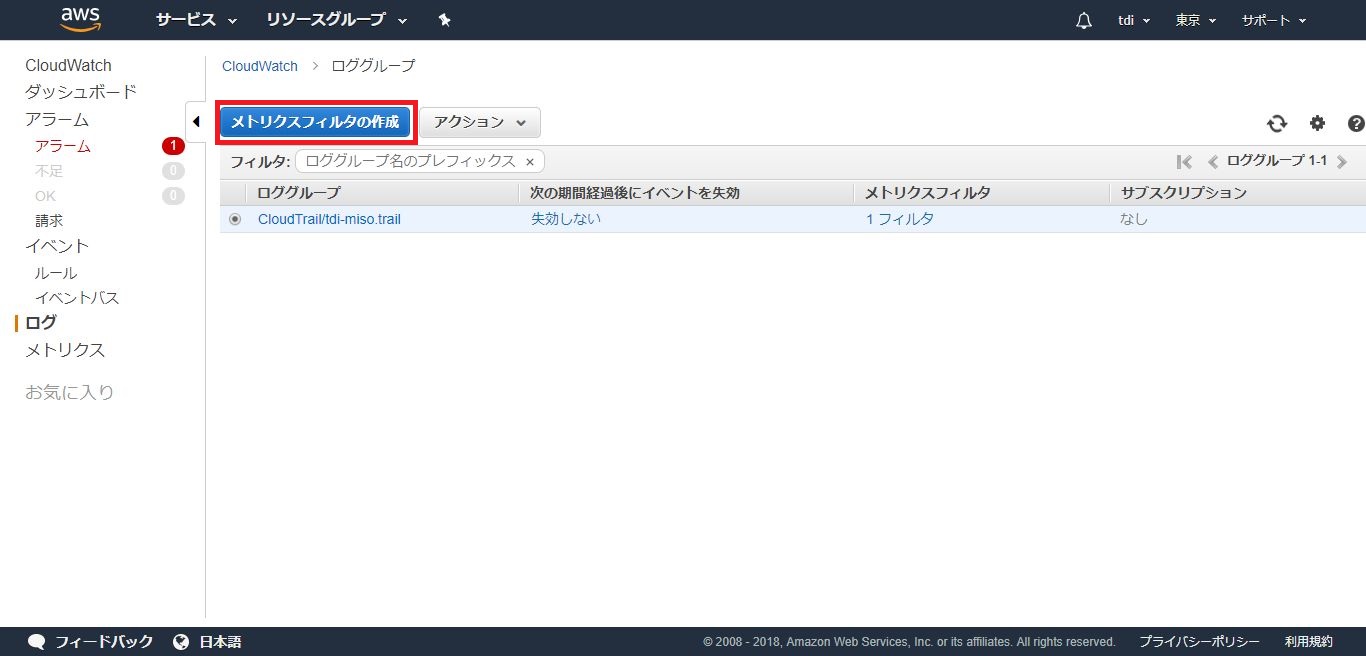The width and height of the screenshot is (1366, 656).
Task: Click the AWS logo home icon
Action: click(82, 19)
